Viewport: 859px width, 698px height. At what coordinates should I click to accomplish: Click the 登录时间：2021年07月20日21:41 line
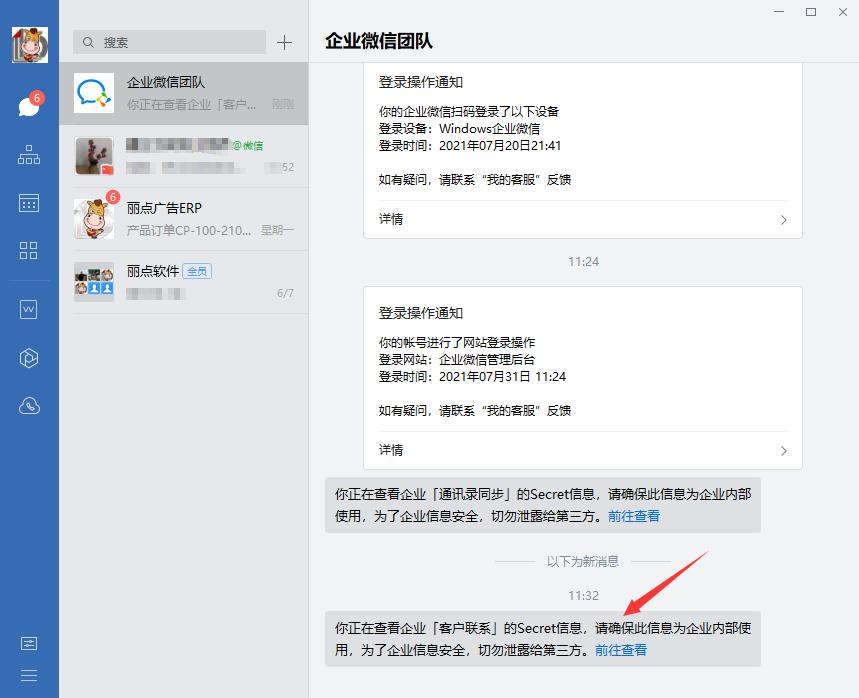pos(470,146)
